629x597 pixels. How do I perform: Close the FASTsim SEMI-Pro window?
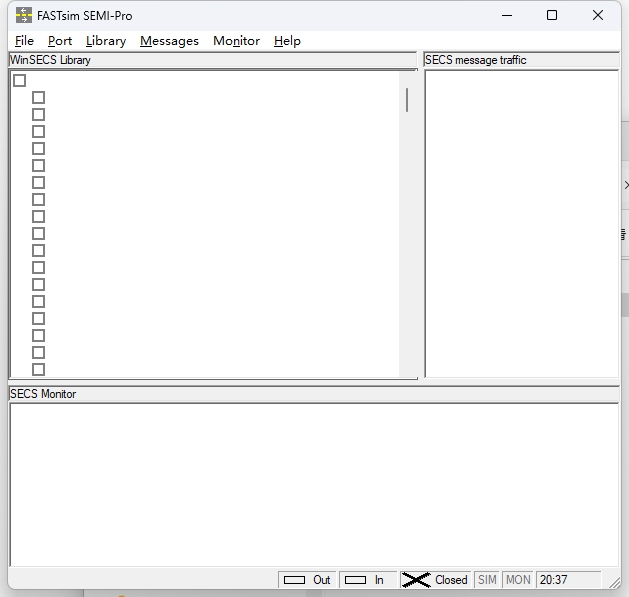[x=598, y=15]
